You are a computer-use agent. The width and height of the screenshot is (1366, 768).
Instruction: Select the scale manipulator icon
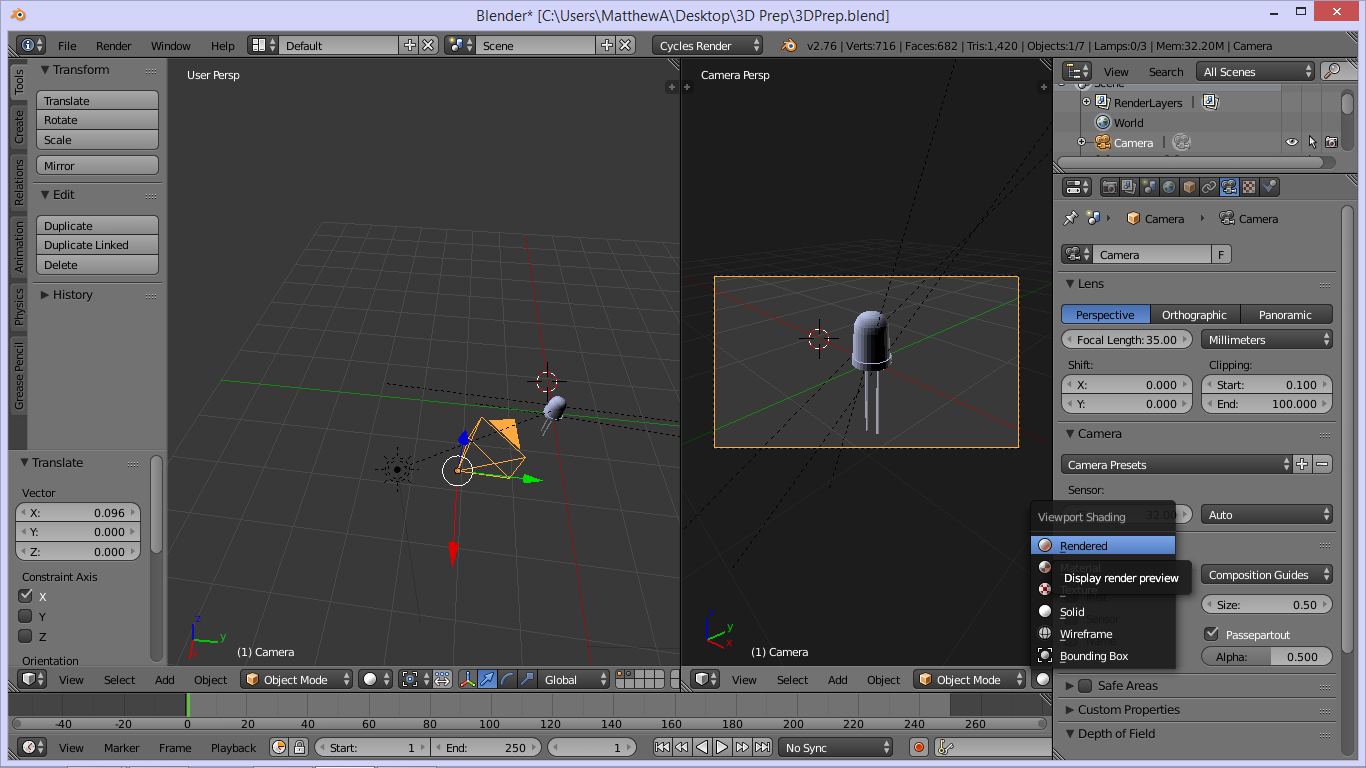coord(527,679)
